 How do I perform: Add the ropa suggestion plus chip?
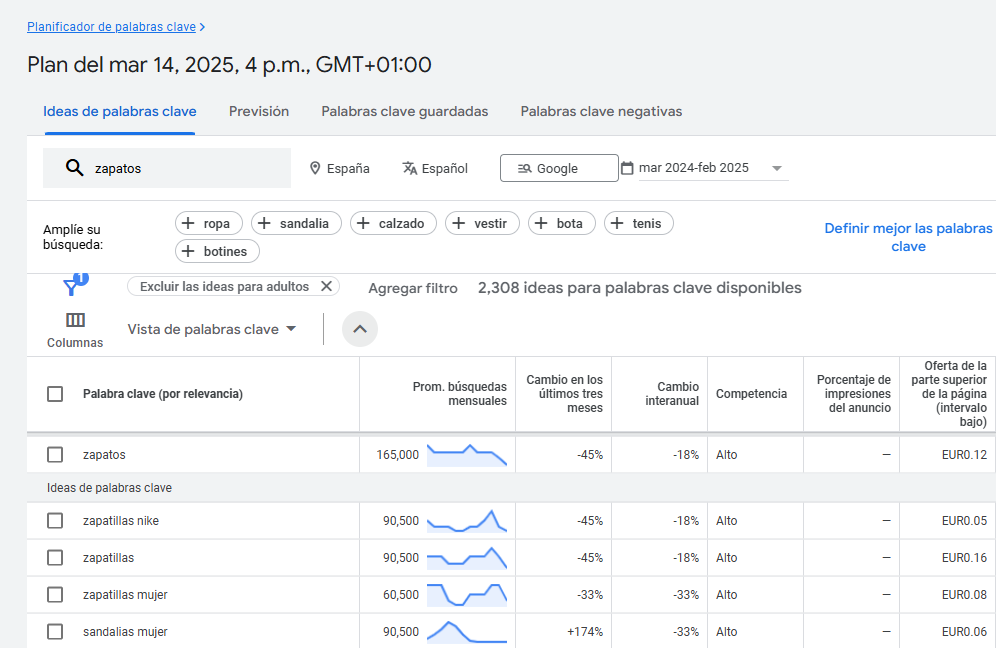point(208,224)
